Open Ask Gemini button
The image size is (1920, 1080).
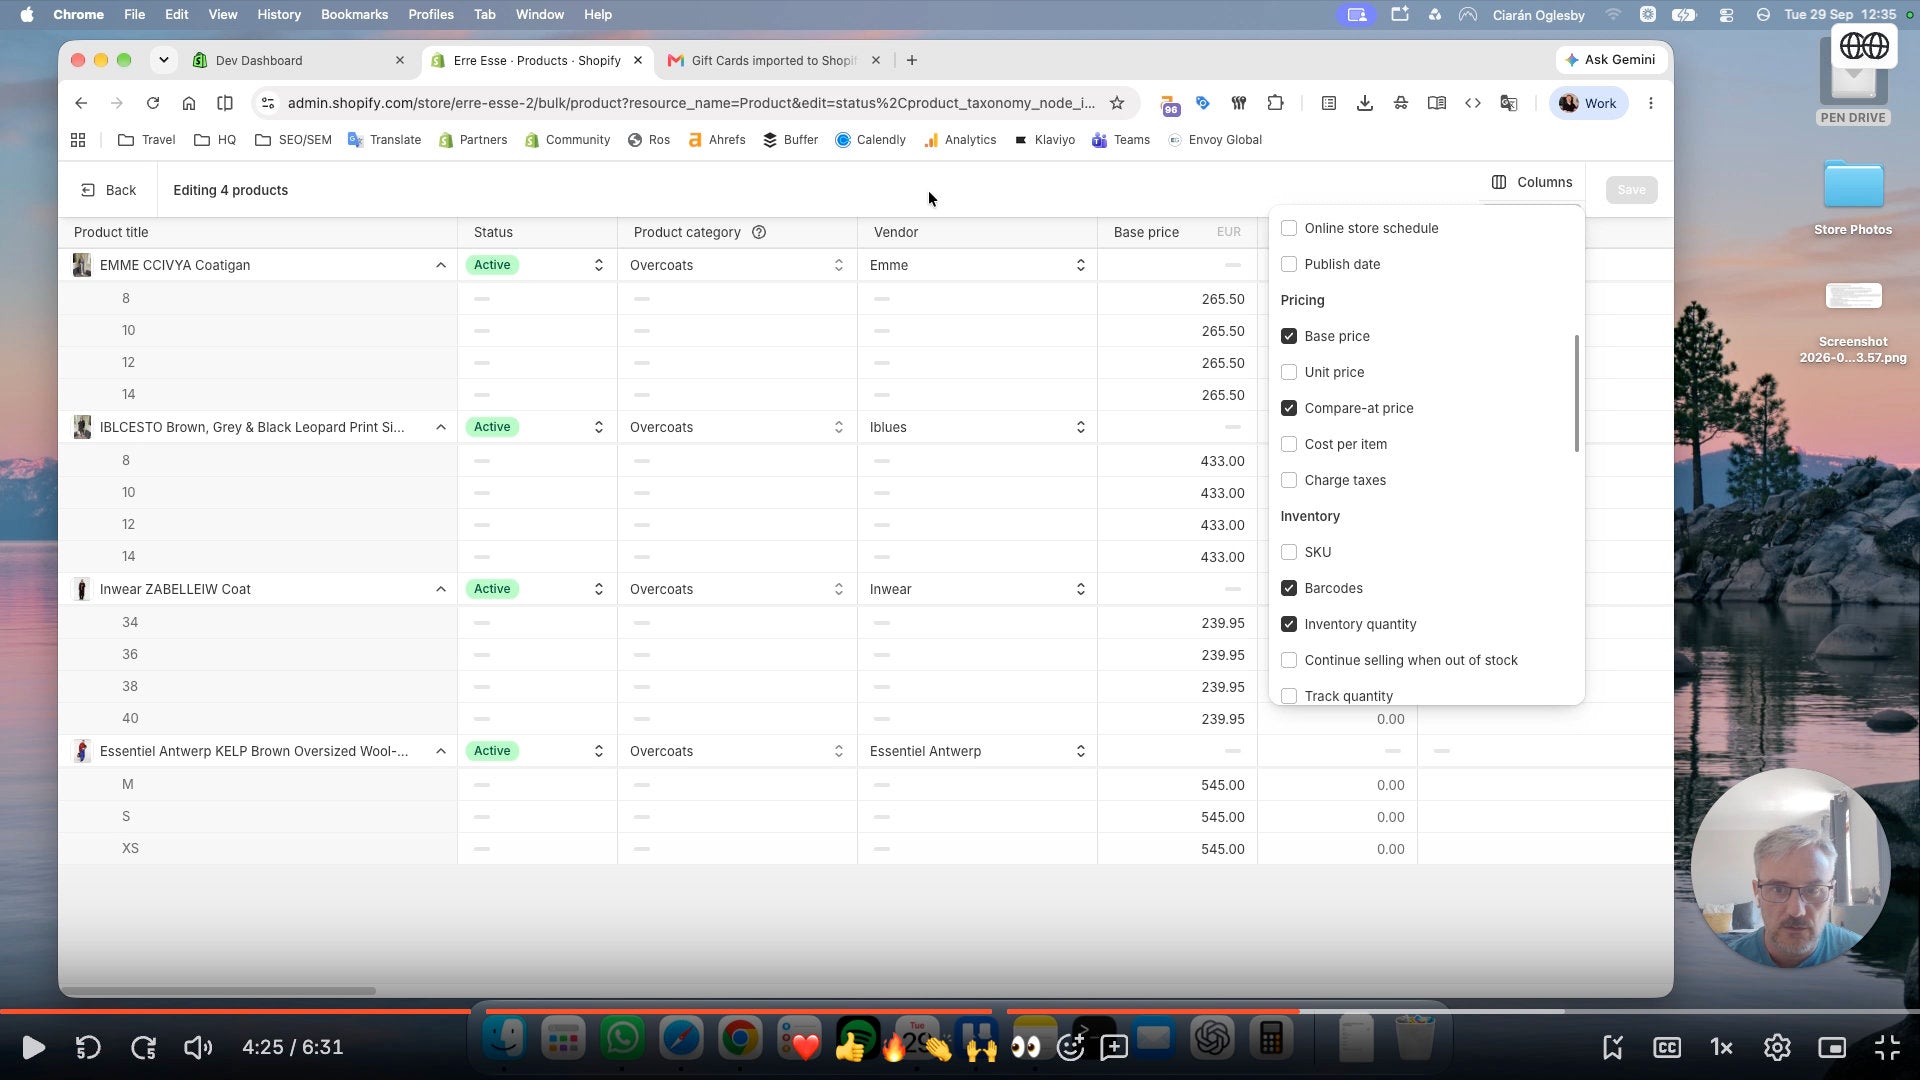coord(1611,60)
